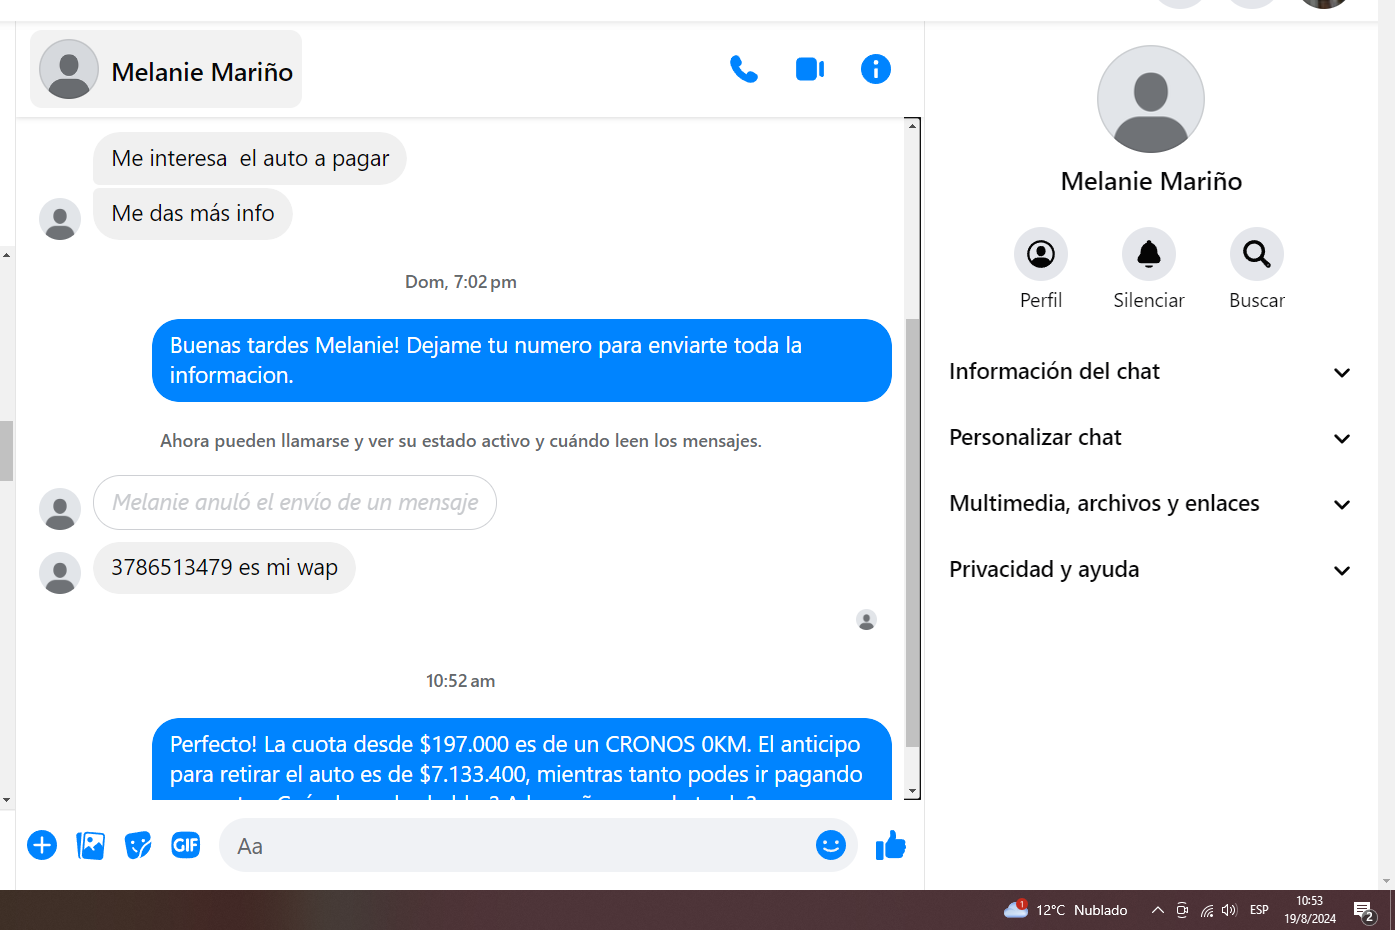Viewport: 1395px width, 930px height.
Task: Open the emoji picker in message box
Action: tap(830, 845)
